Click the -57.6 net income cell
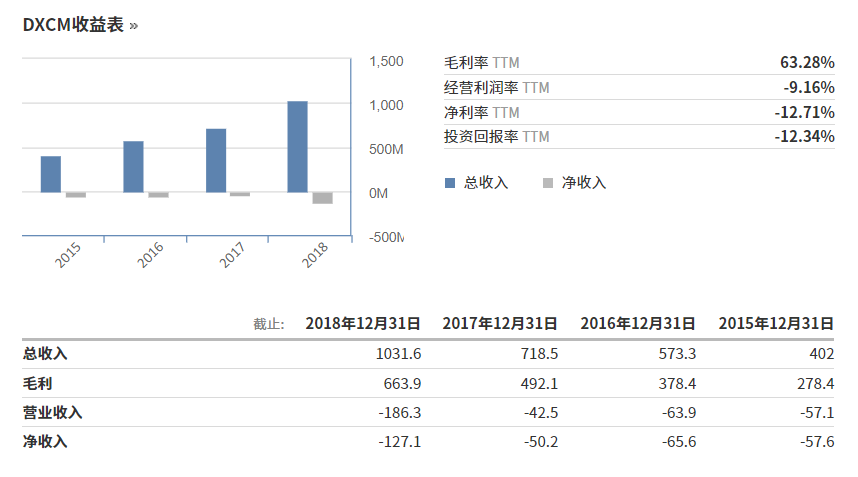 (x=817, y=441)
